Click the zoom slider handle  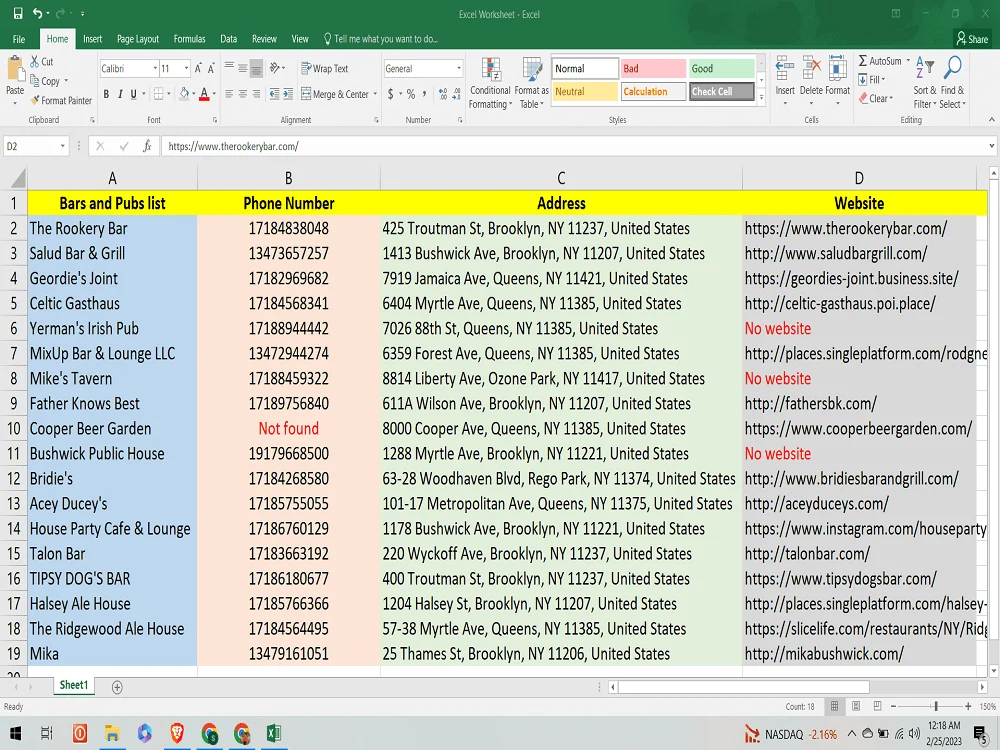936,706
